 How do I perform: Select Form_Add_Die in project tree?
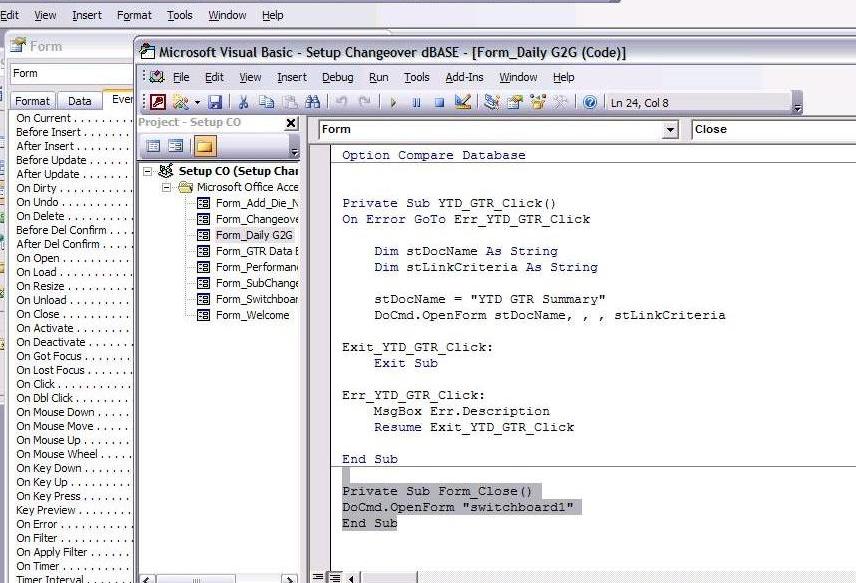pos(257,203)
